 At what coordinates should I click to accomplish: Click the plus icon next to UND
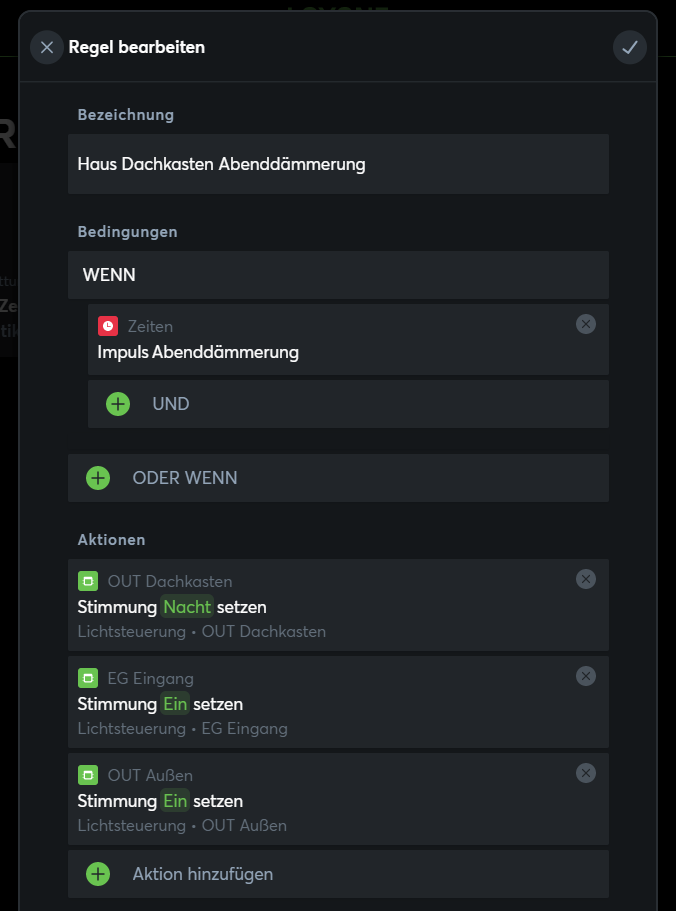click(118, 404)
